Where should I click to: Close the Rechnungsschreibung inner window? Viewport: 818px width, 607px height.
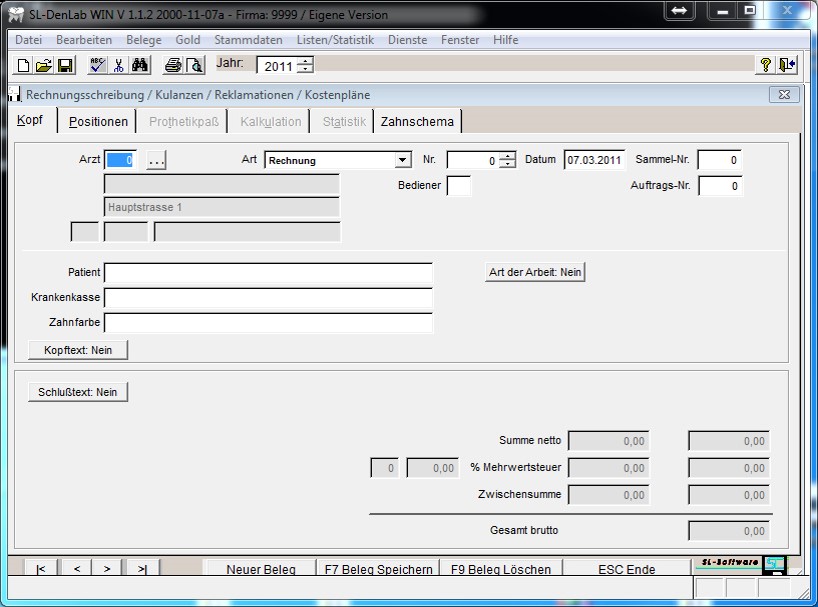[784, 94]
